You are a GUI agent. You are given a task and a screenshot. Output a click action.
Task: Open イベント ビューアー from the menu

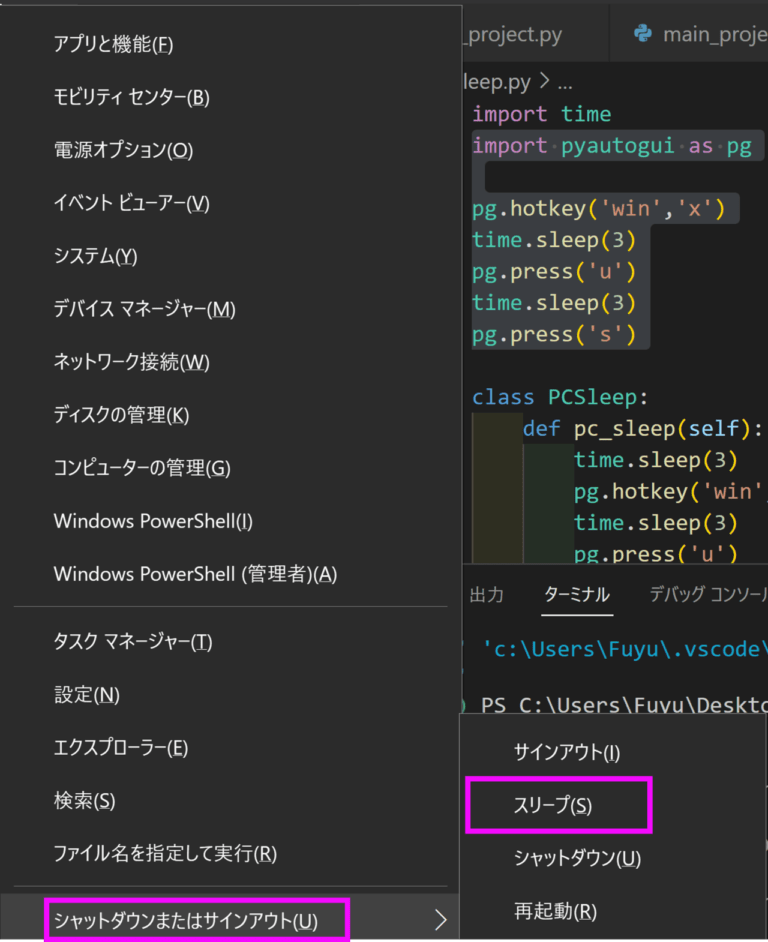(132, 203)
